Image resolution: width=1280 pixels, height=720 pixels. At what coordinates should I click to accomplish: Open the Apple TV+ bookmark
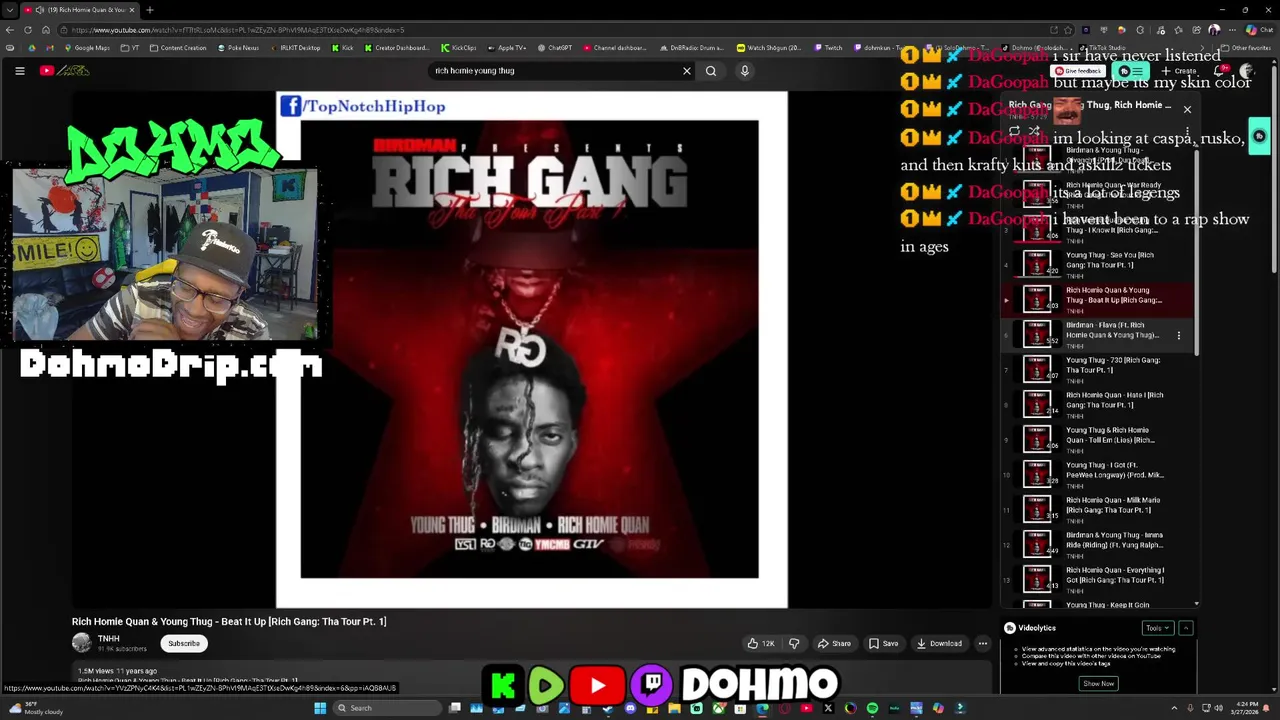[x=506, y=48]
